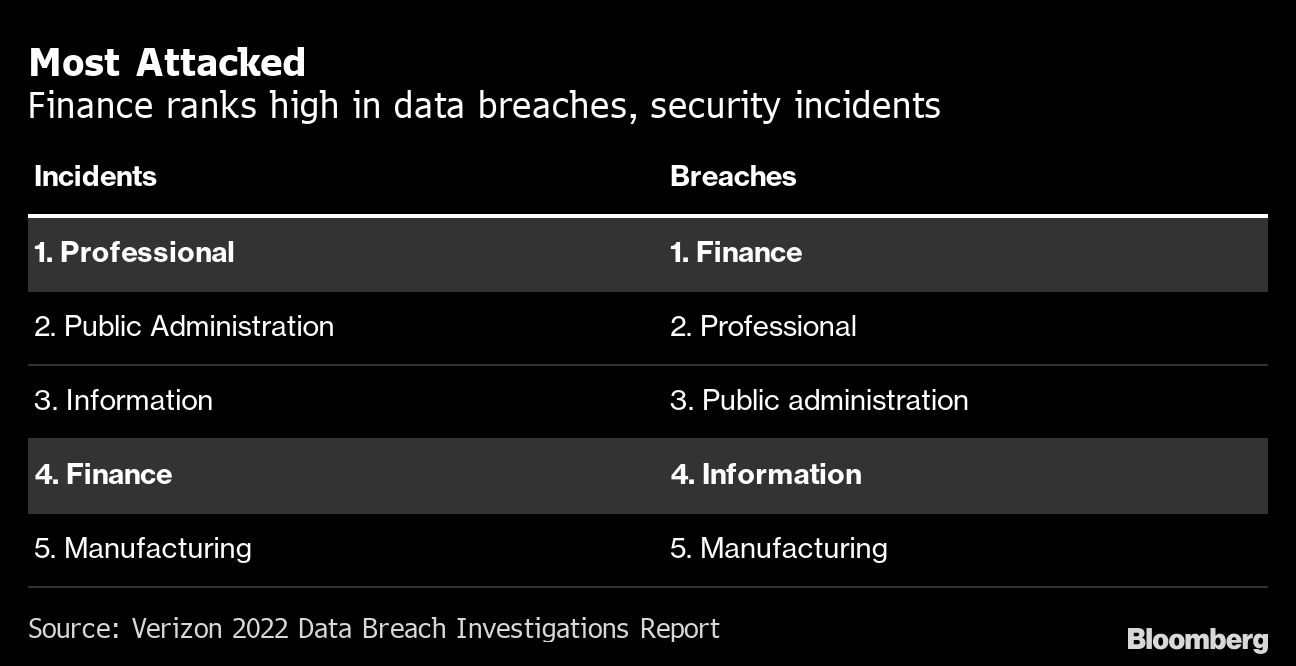This screenshot has height=666, width=1296.
Task: Click '1. Professional' under Incidents
Action: (134, 252)
